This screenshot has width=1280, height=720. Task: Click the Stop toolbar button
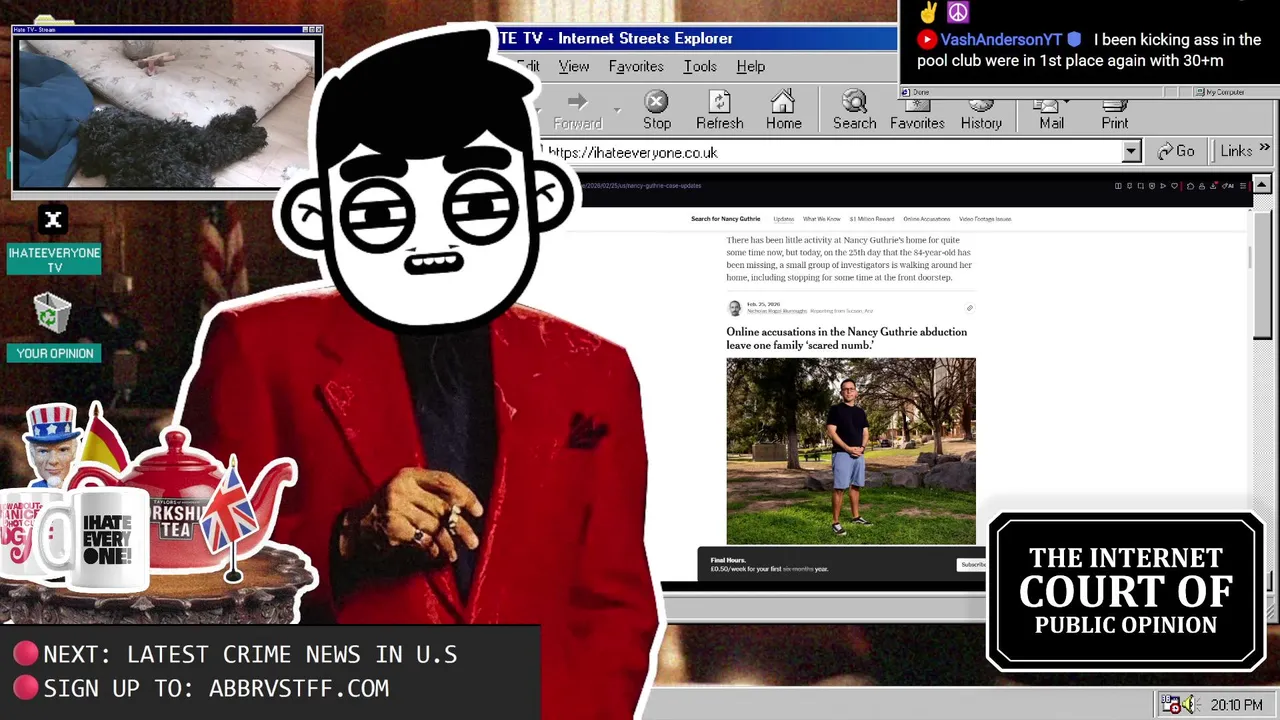[657, 111]
